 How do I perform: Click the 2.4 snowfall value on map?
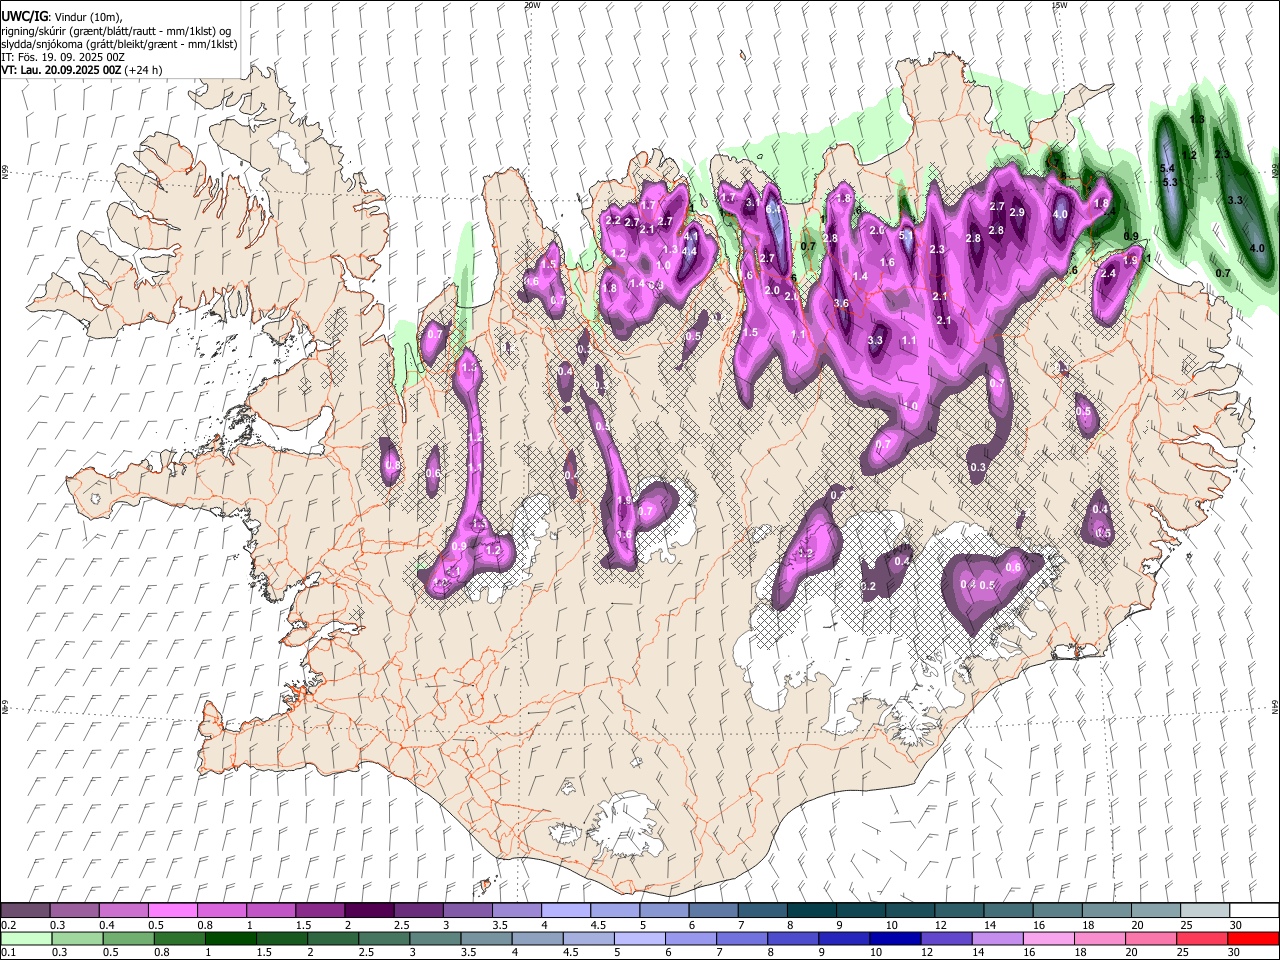pyautogui.click(x=1107, y=274)
